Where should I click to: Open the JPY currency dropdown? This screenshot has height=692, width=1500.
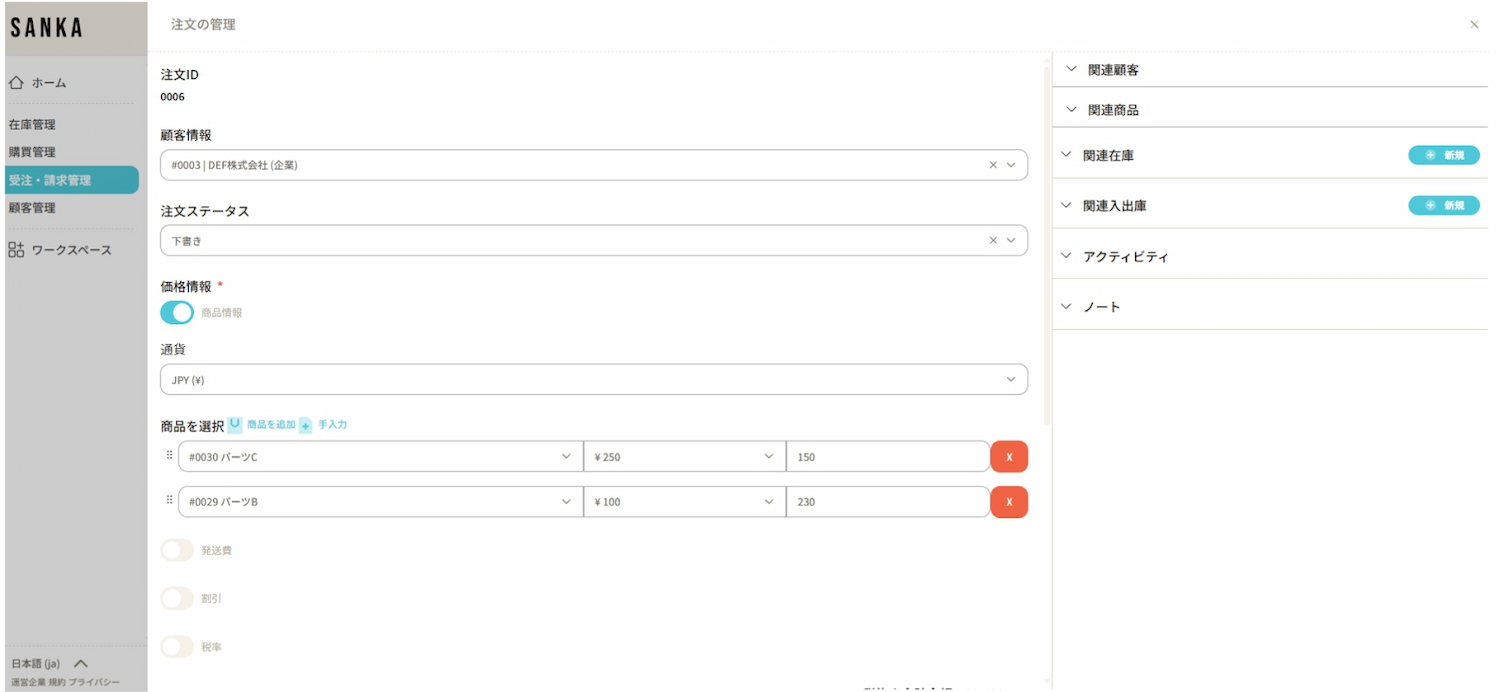tap(593, 380)
